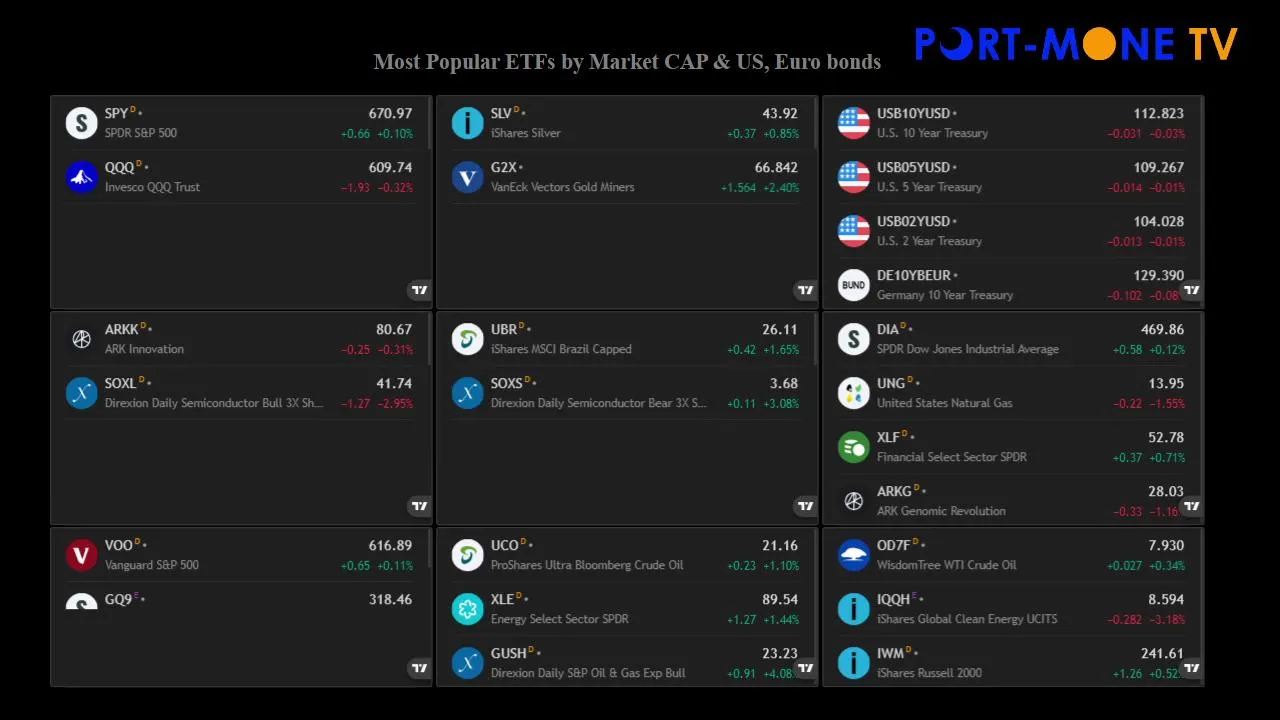1280x720 pixels.
Task: Open TradingView logo in SPY widget
Action: pyautogui.click(x=420, y=290)
